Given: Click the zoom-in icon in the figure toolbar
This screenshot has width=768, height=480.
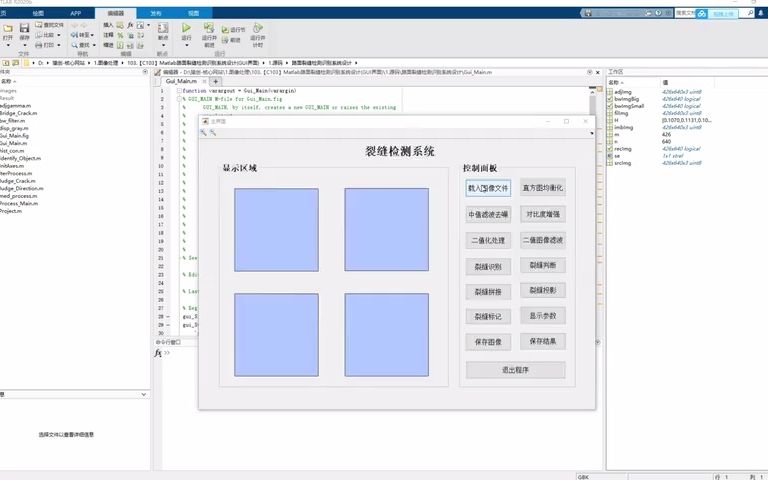Looking at the screenshot, I should pyautogui.click(x=203, y=132).
